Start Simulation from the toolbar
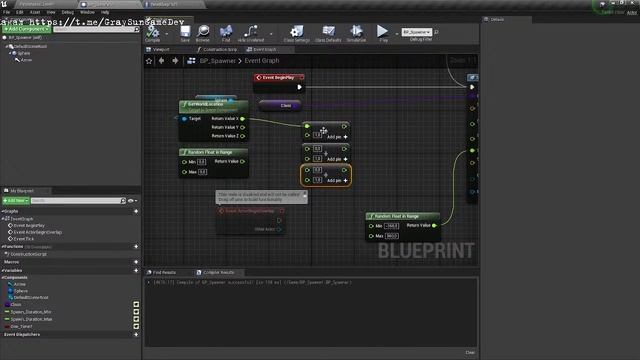 point(356,33)
